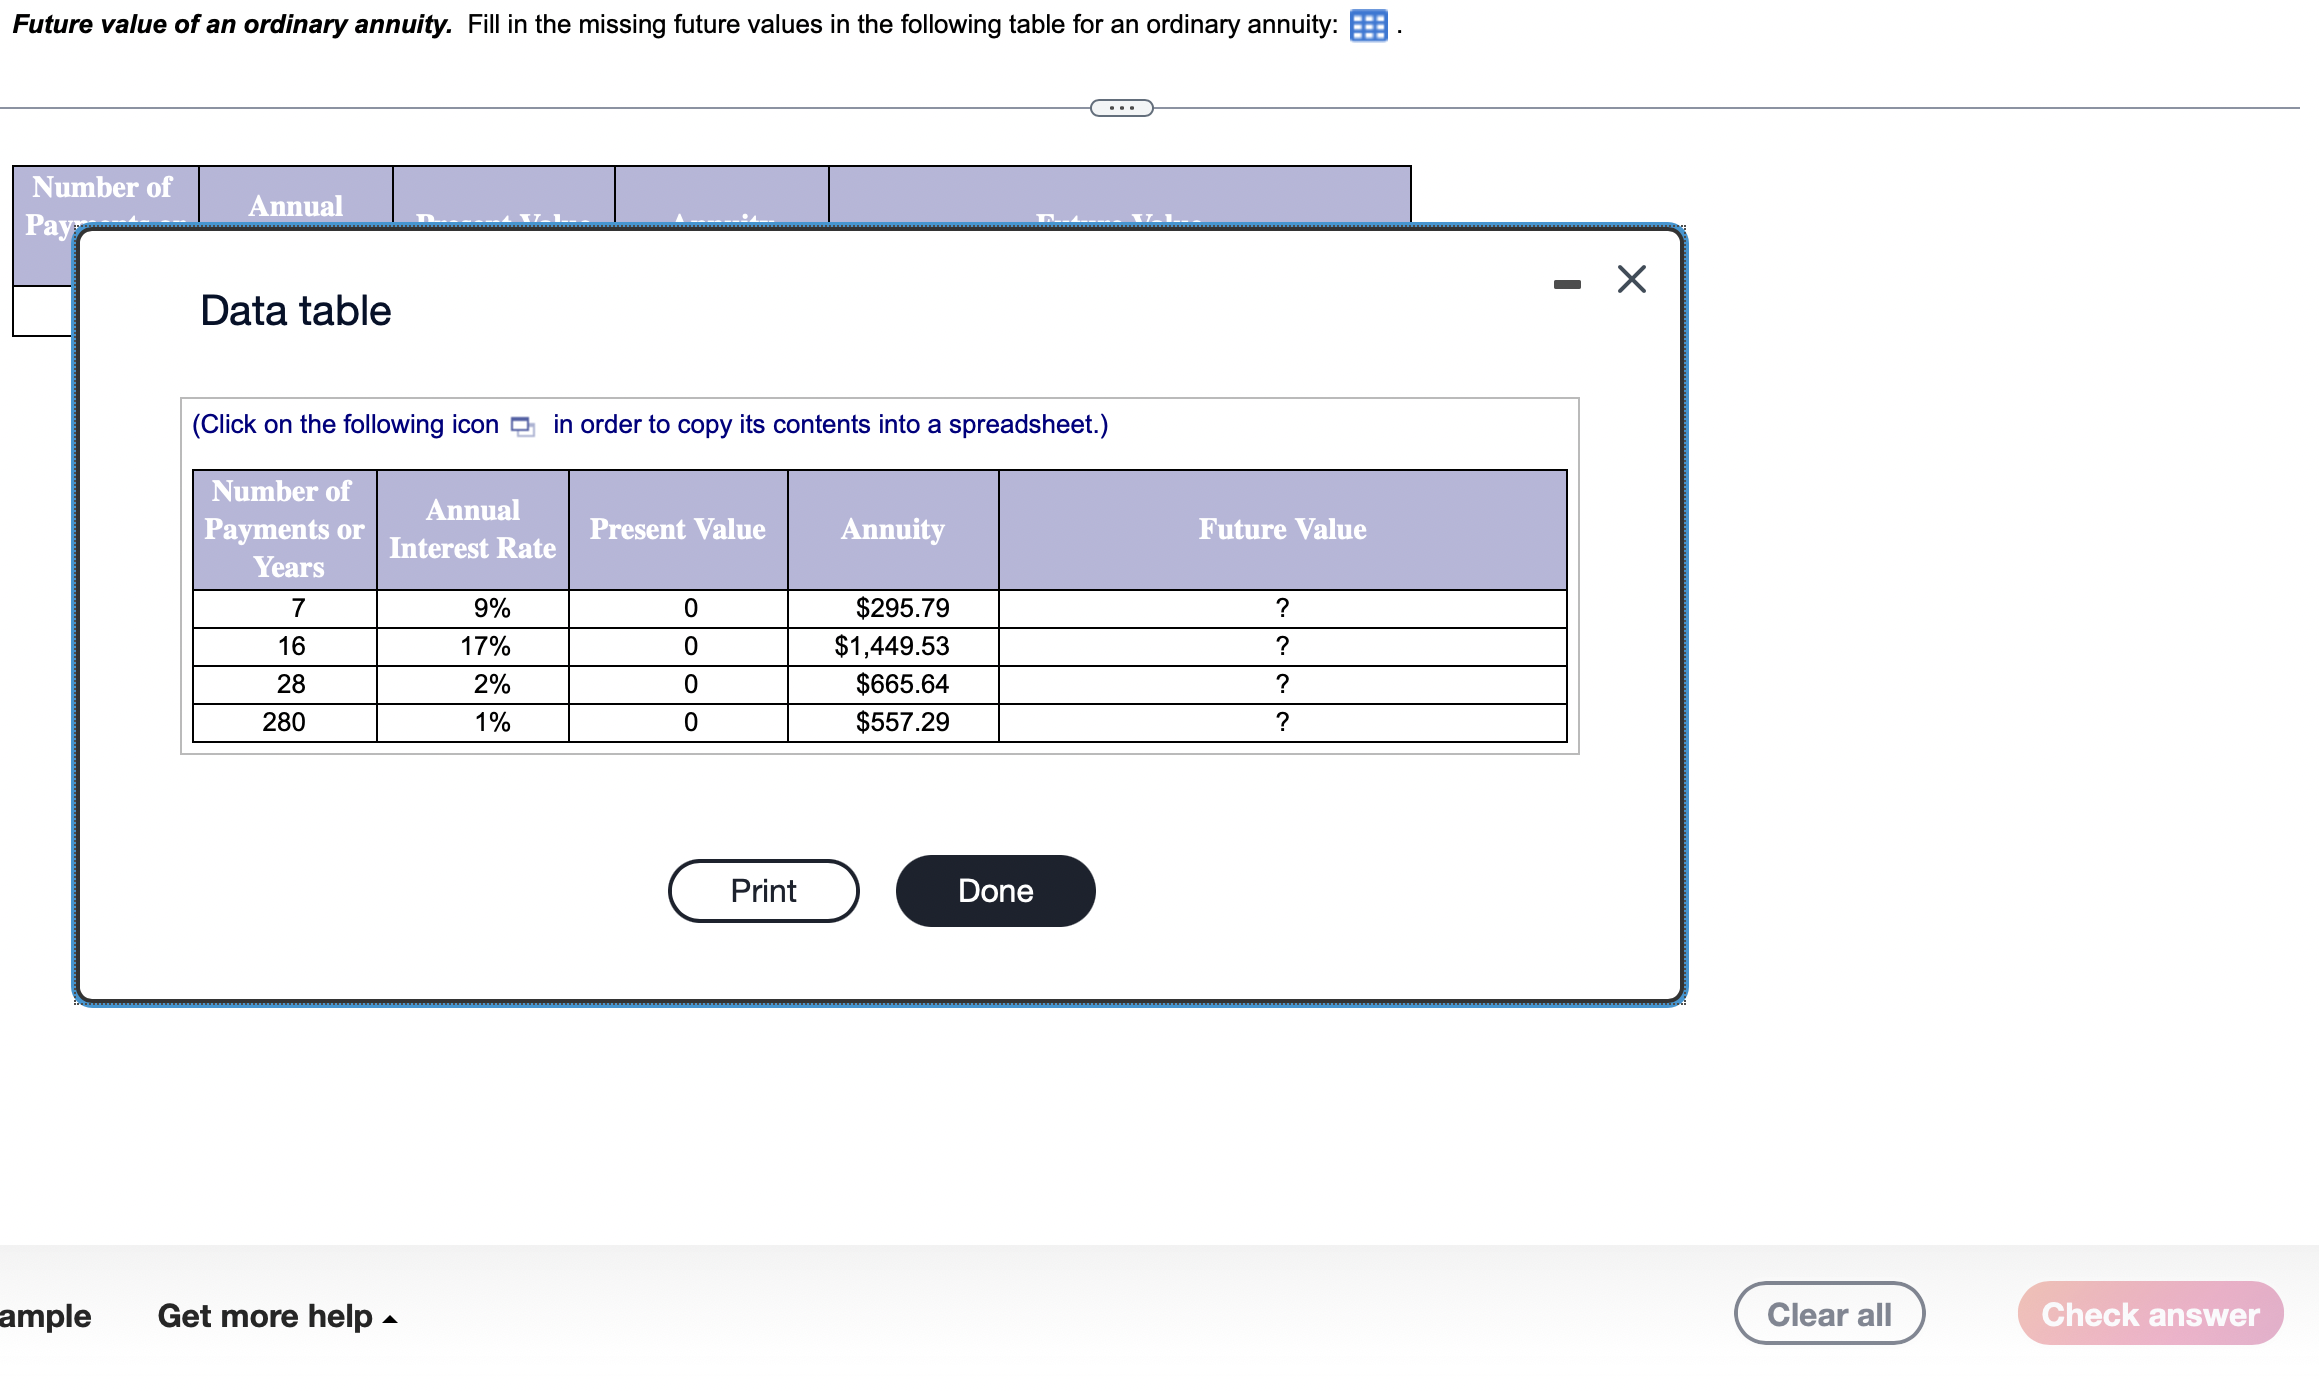Clear all entered answers
Viewport: 2319px width, 1391px height.
(x=1829, y=1313)
